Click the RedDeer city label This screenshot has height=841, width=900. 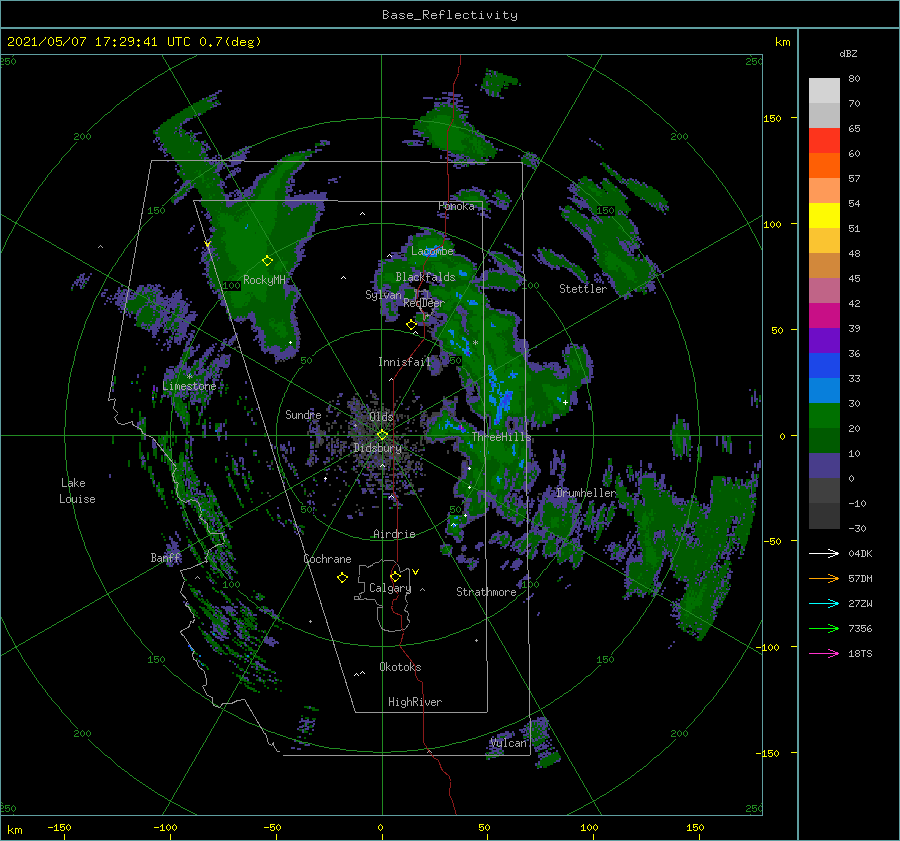click(x=424, y=303)
